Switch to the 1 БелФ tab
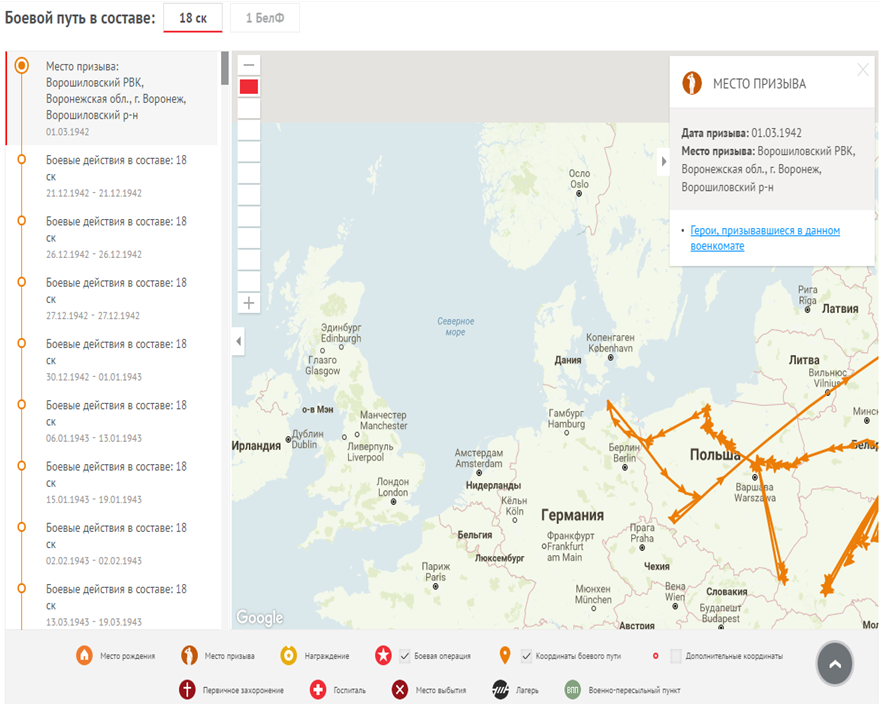Screen dimensions: 881x705 (264, 18)
